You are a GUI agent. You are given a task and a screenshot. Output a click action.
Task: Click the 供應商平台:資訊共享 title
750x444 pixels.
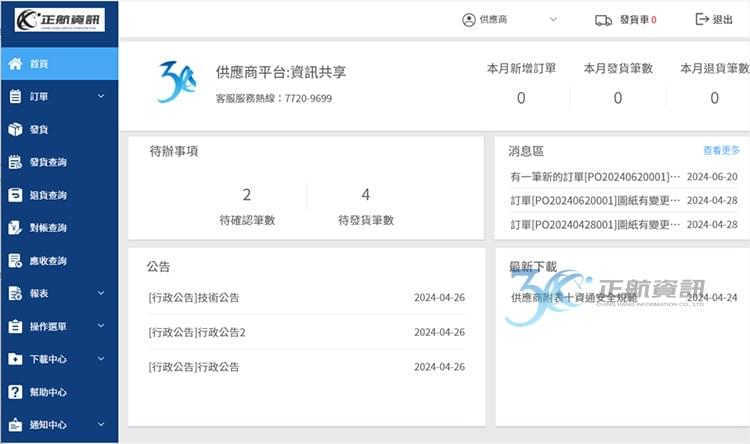281,72
